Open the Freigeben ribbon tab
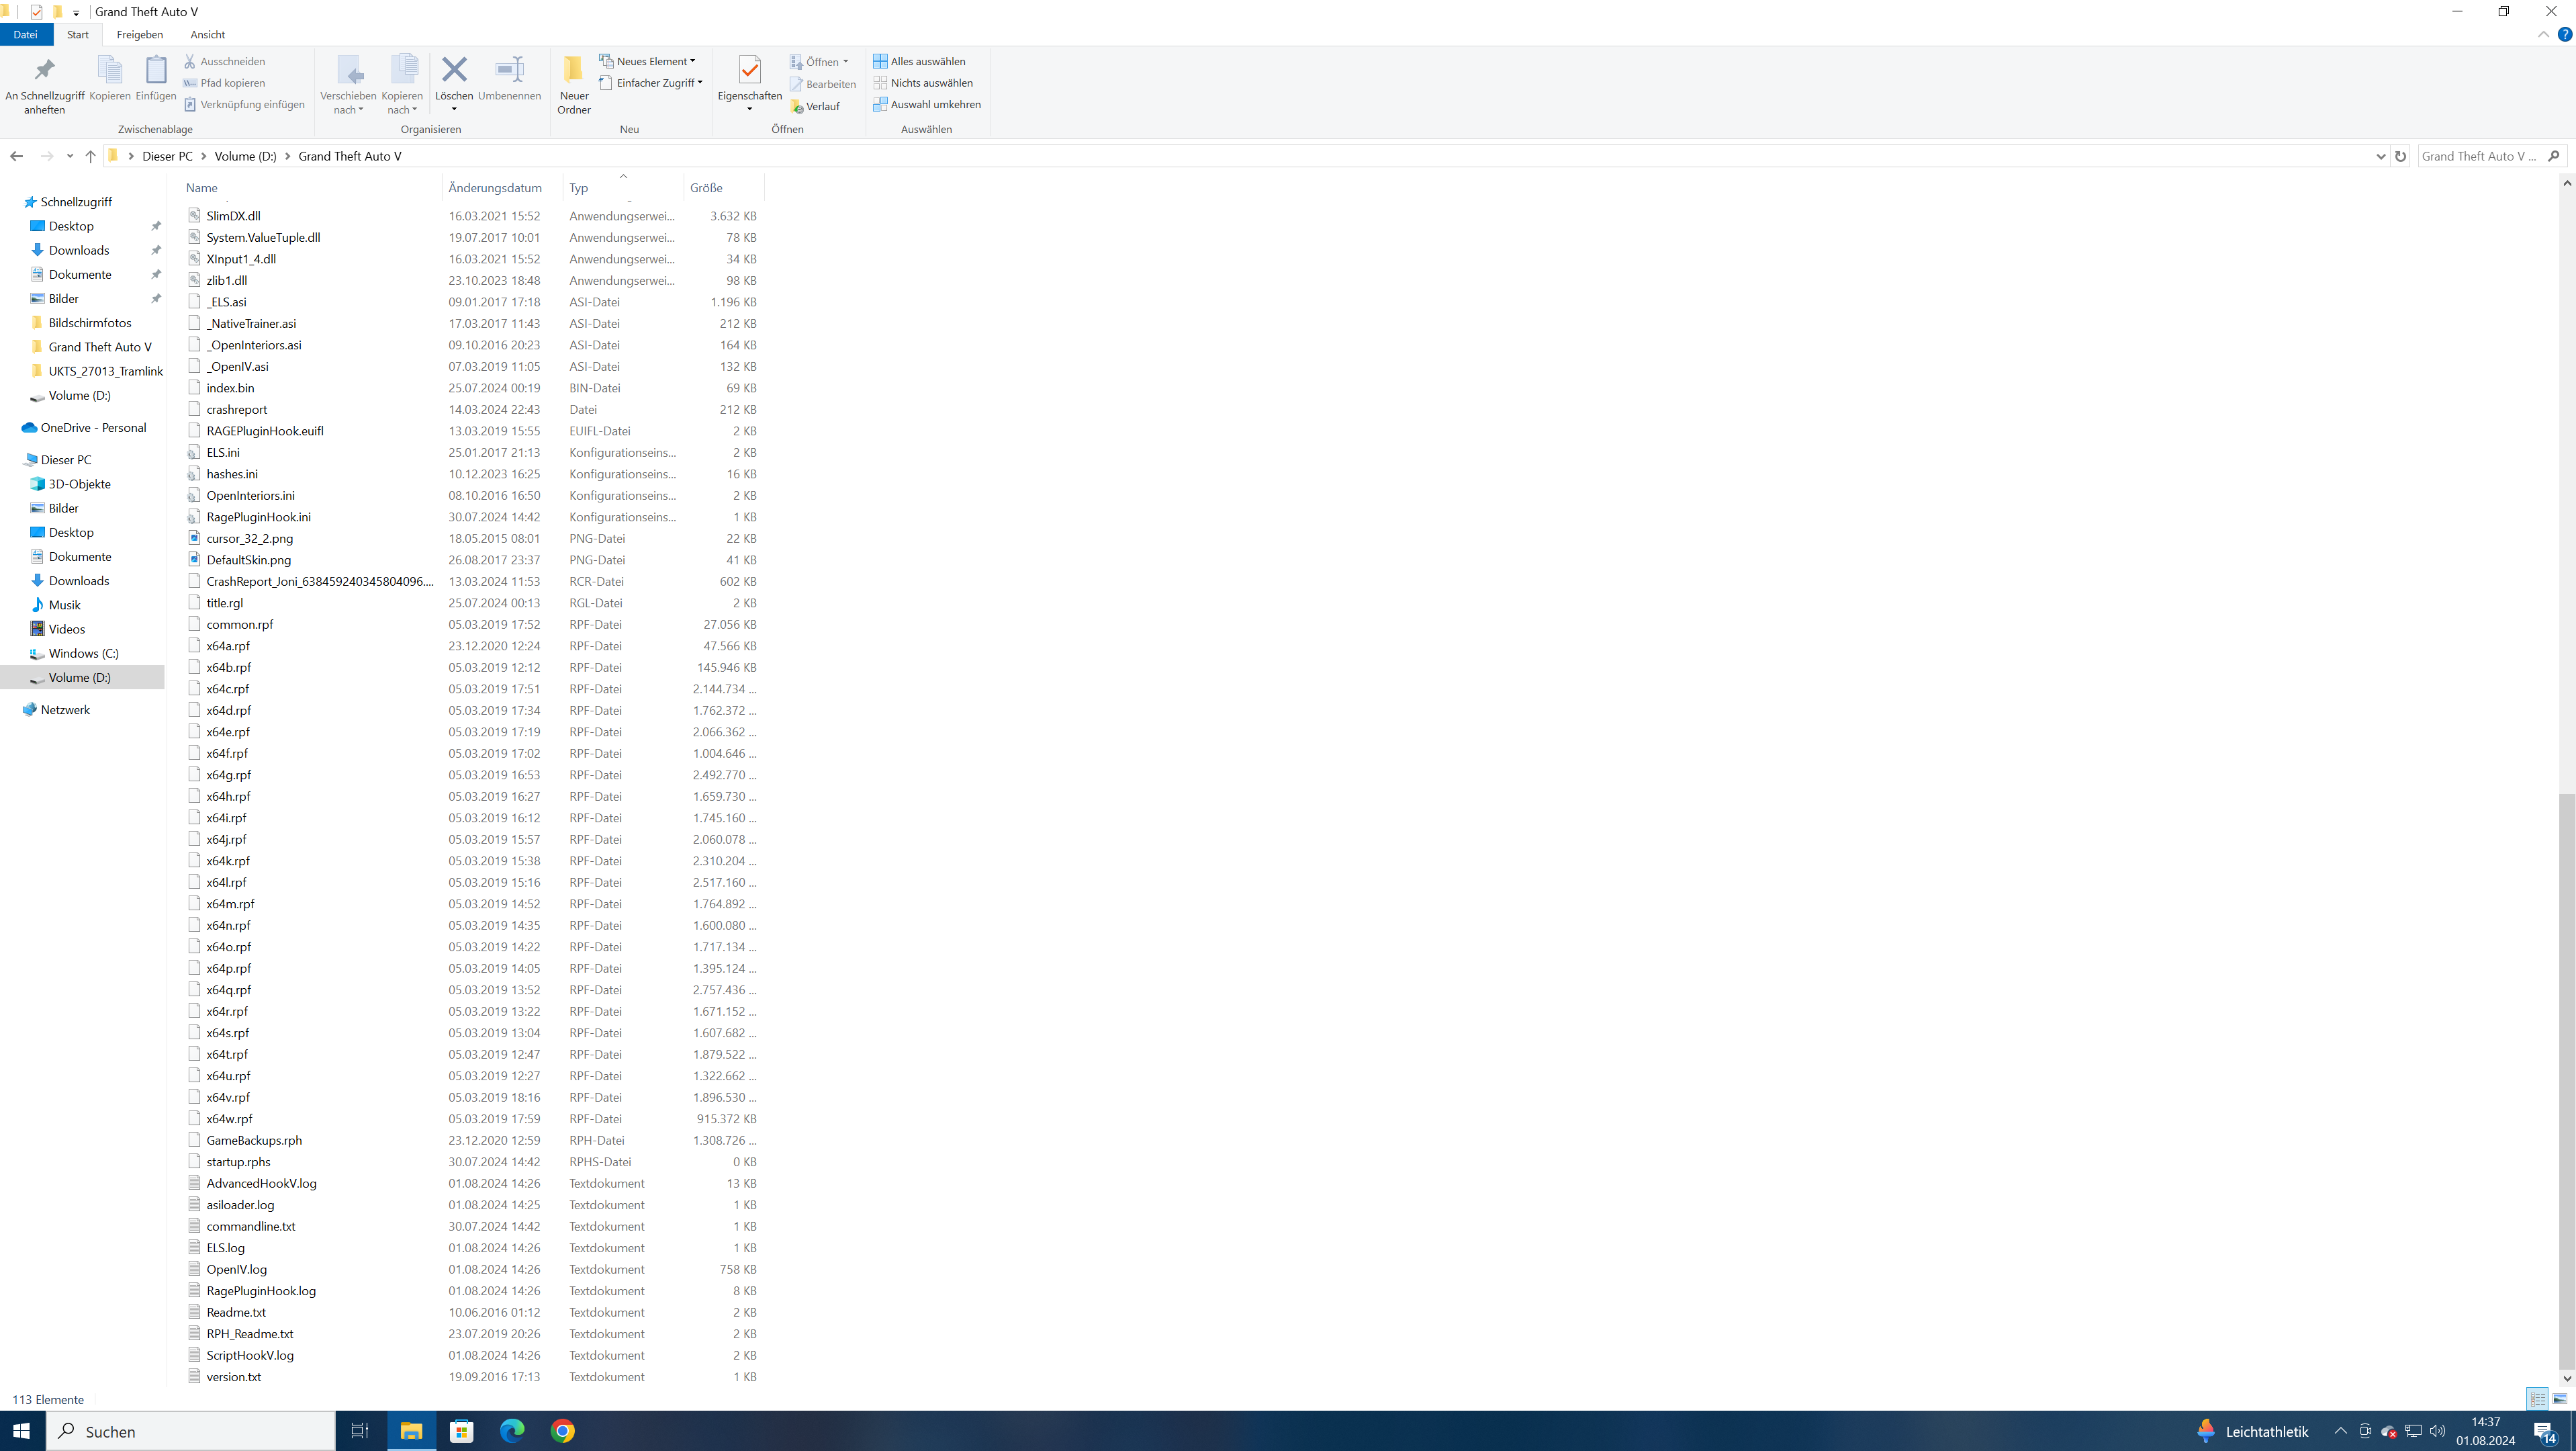Screen dimensions: 2576x1451 click(x=139, y=34)
